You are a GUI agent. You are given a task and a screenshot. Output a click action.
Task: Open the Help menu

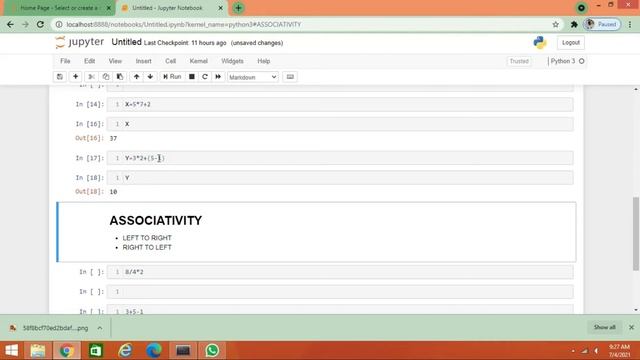pyautogui.click(x=264, y=61)
